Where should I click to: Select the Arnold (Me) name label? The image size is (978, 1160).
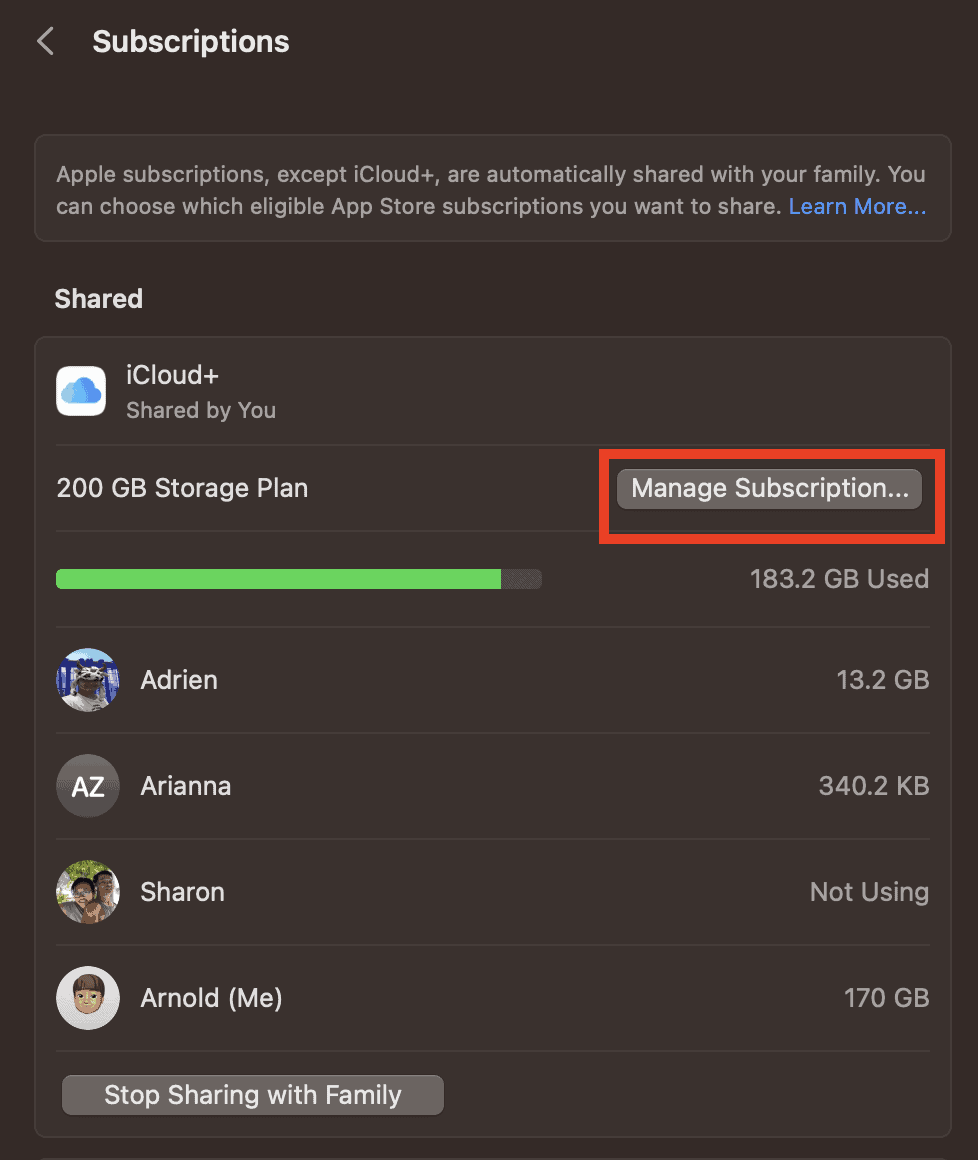(x=212, y=998)
